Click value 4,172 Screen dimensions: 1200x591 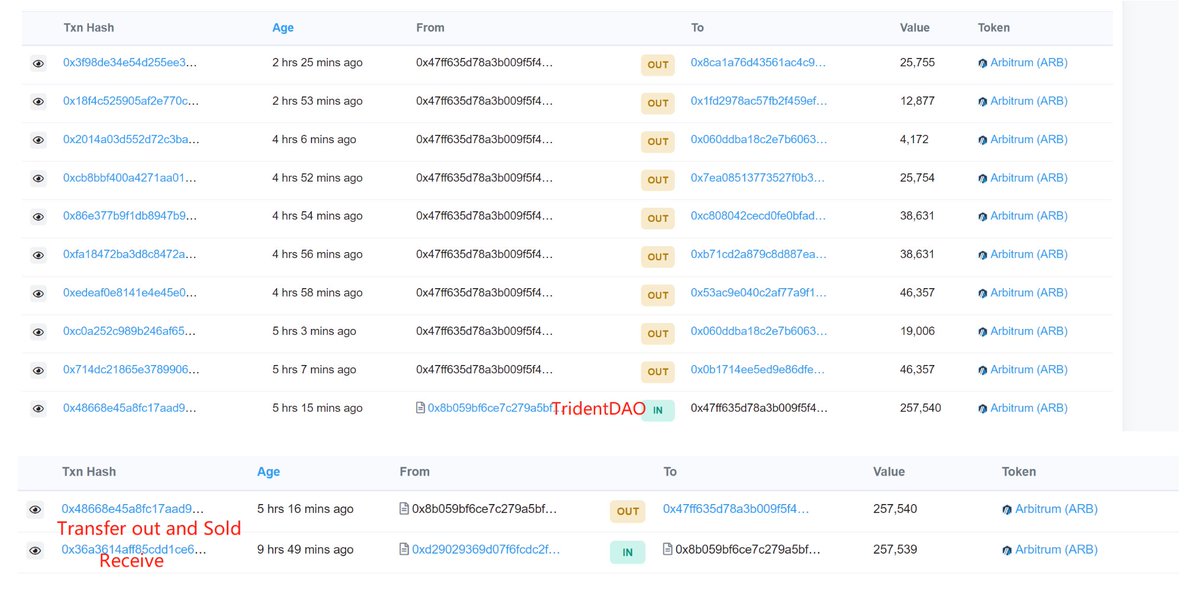914,139
